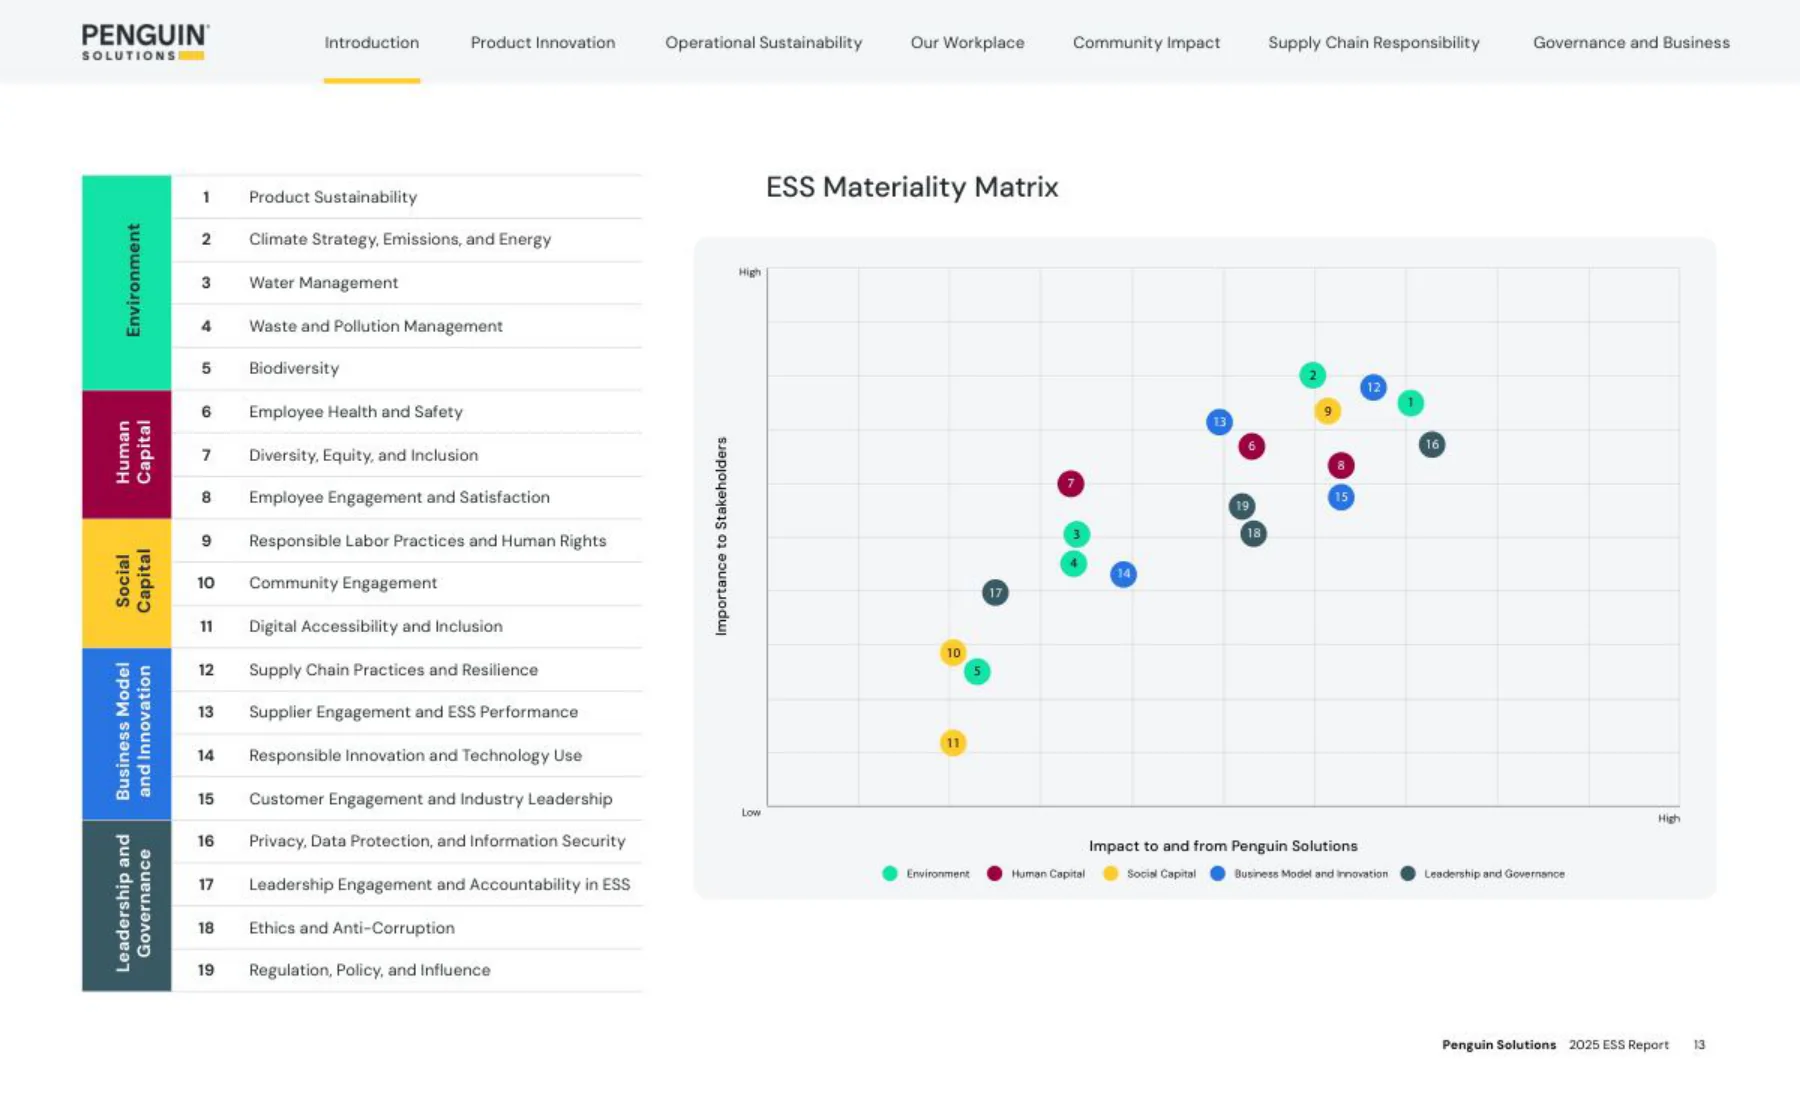Click the Biodiversity row
This screenshot has height=1094, width=1800.
coord(407,369)
